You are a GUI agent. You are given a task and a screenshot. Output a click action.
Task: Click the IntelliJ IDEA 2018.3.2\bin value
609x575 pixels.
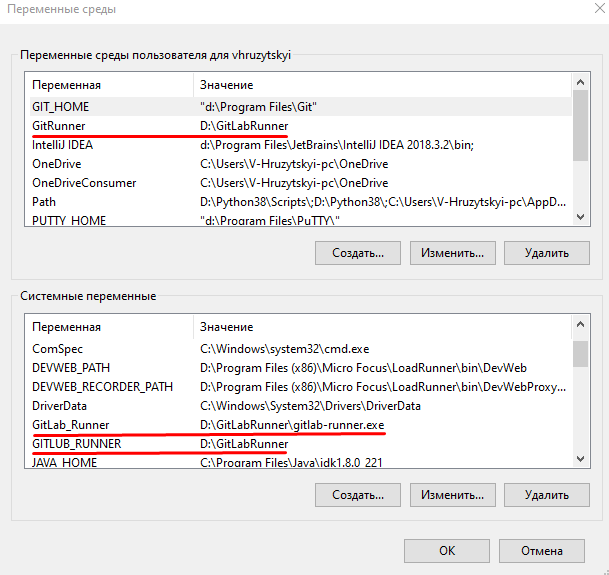(337, 145)
